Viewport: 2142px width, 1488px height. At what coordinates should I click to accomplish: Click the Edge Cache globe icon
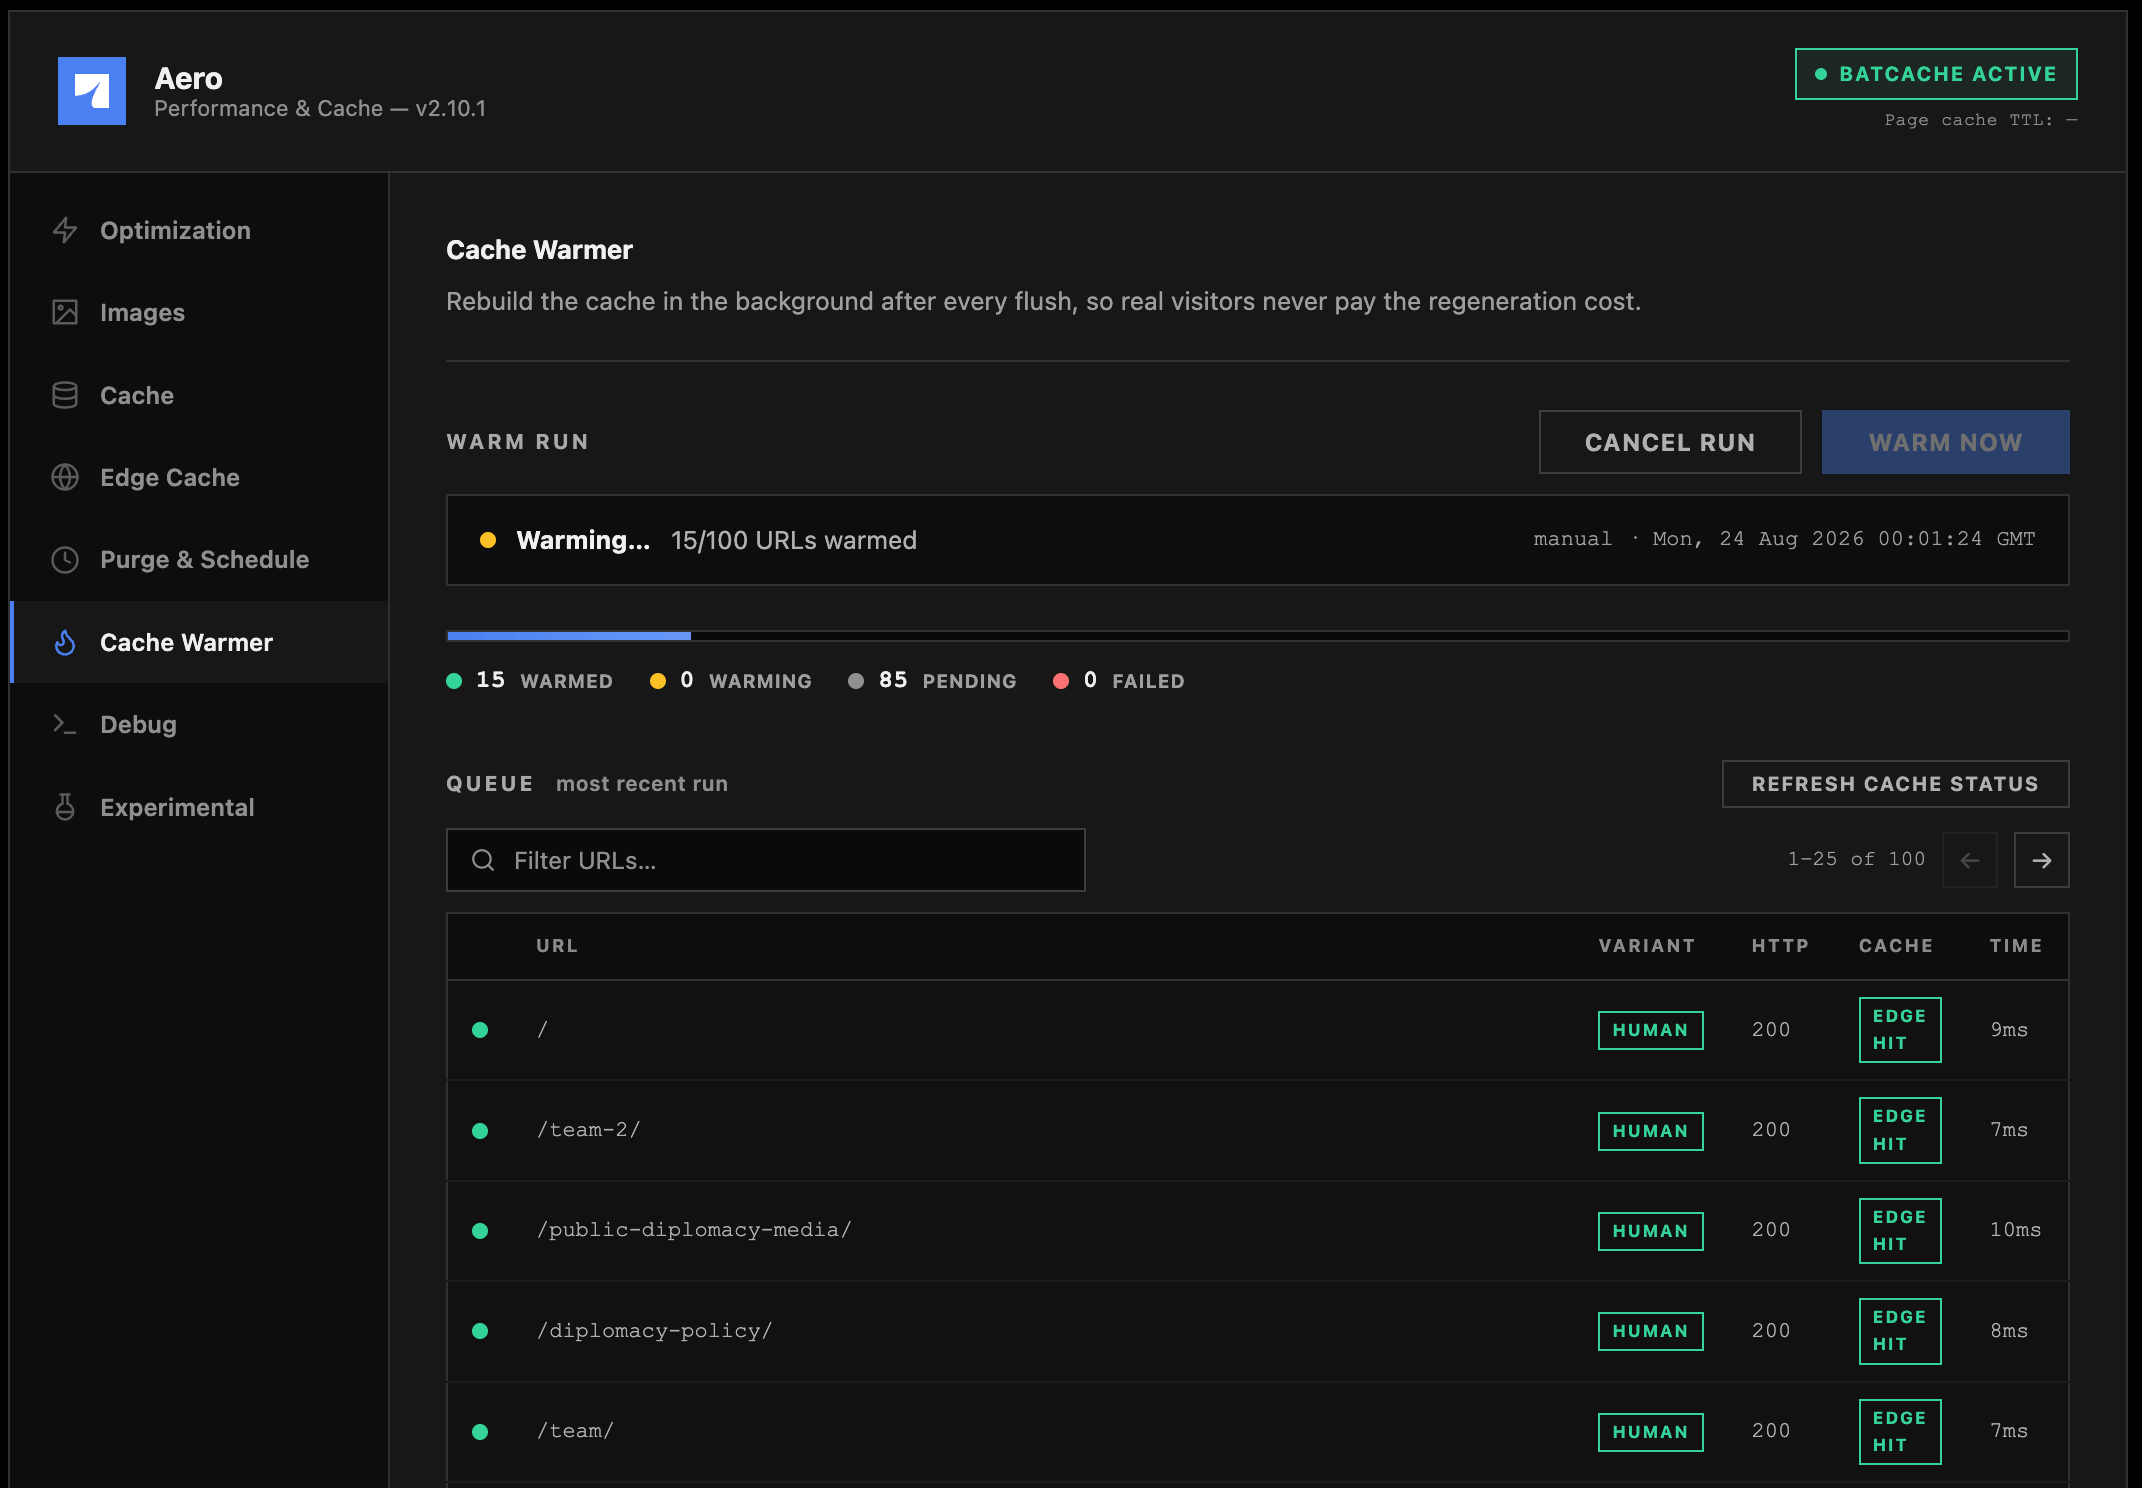pos(65,477)
